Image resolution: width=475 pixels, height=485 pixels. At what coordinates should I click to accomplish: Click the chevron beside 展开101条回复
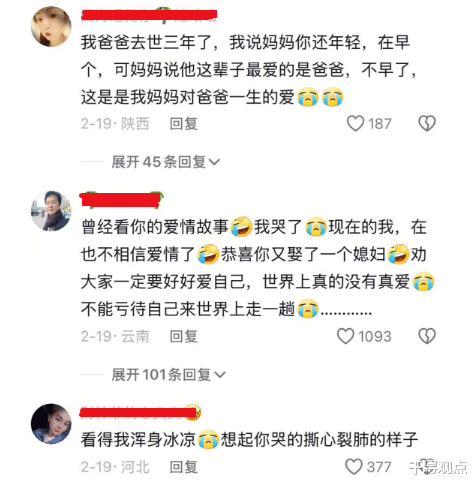click(x=220, y=375)
